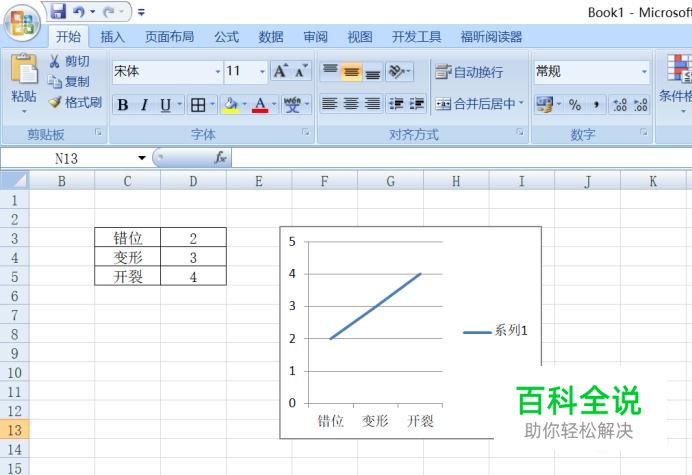Toggle bold formatting
Screen dimensions: 692x475
coord(123,105)
